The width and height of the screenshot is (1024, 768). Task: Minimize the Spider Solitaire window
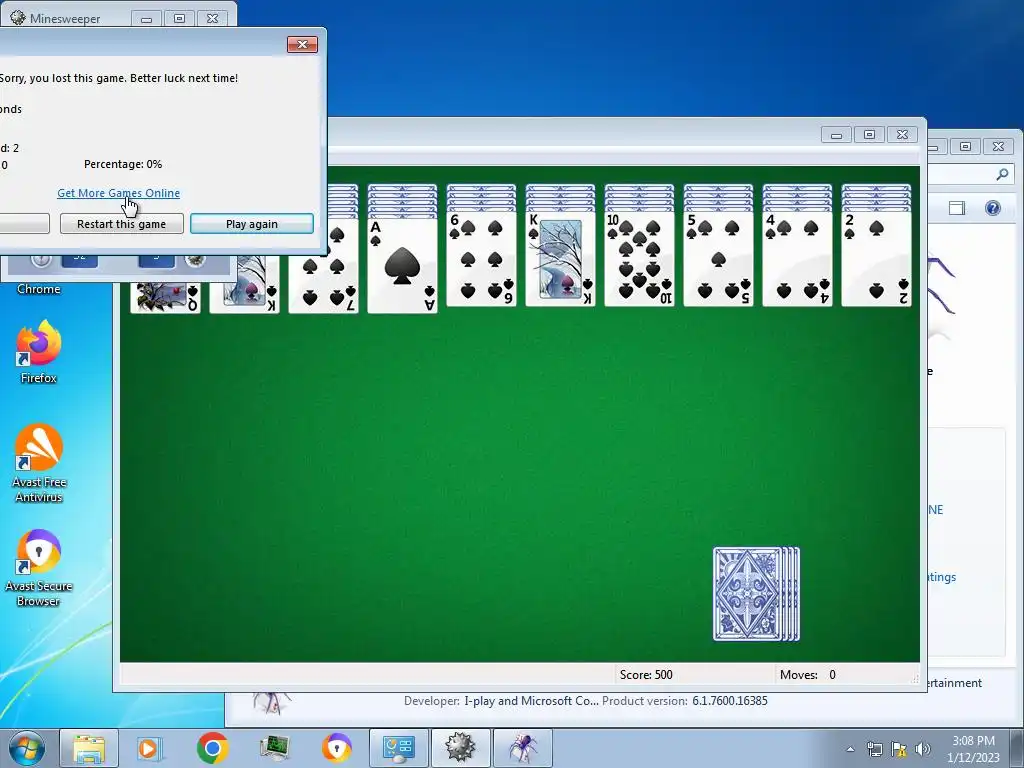[837, 135]
